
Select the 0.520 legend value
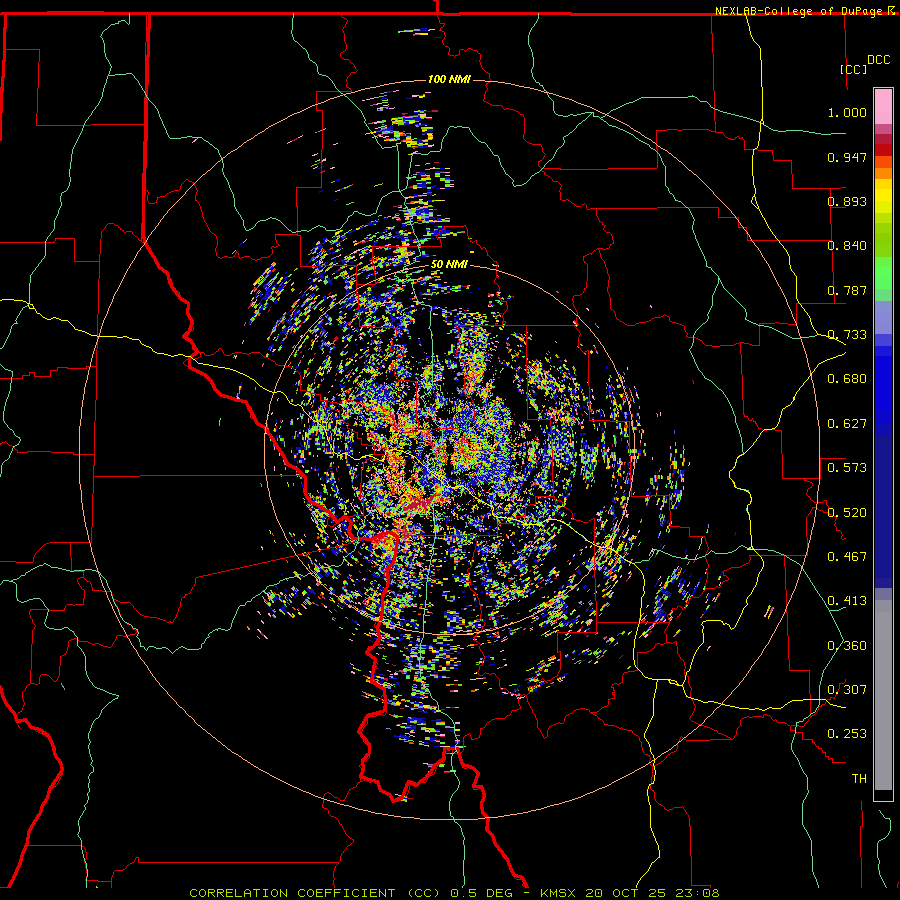tap(847, 513)
